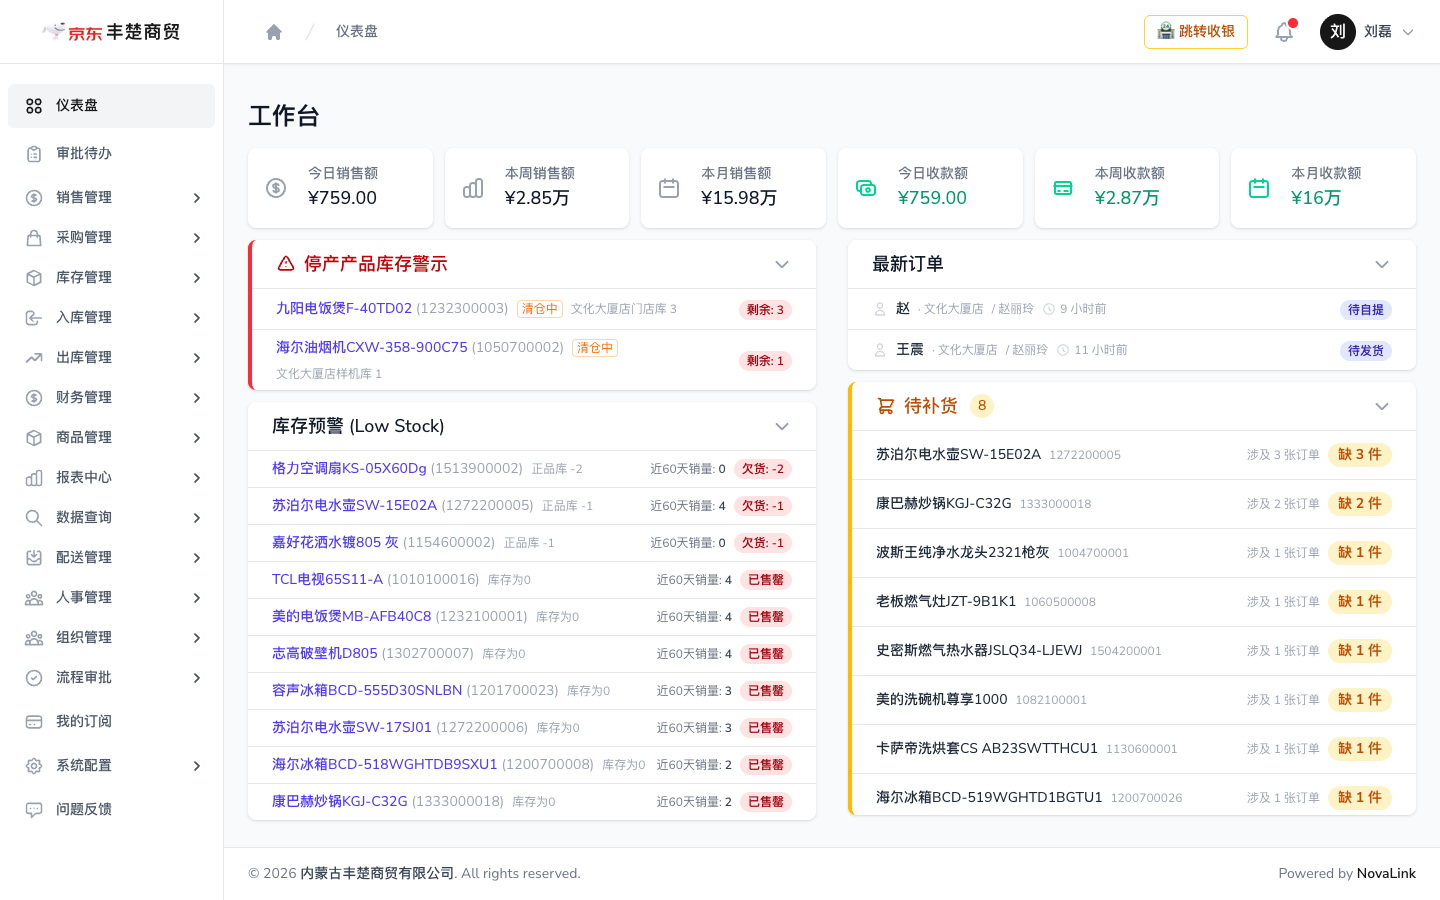Open the notification bell

pyautogui.click(x=1284, y=32)
